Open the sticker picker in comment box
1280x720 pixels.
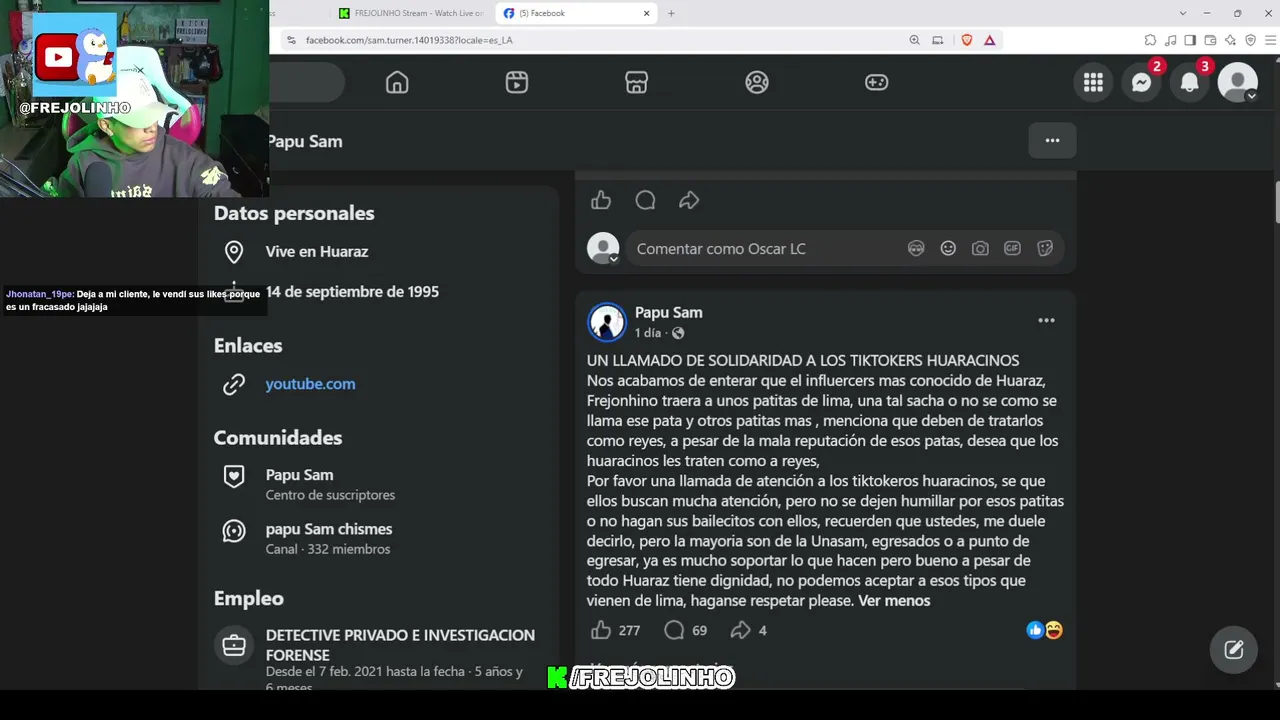(1045, 249)
